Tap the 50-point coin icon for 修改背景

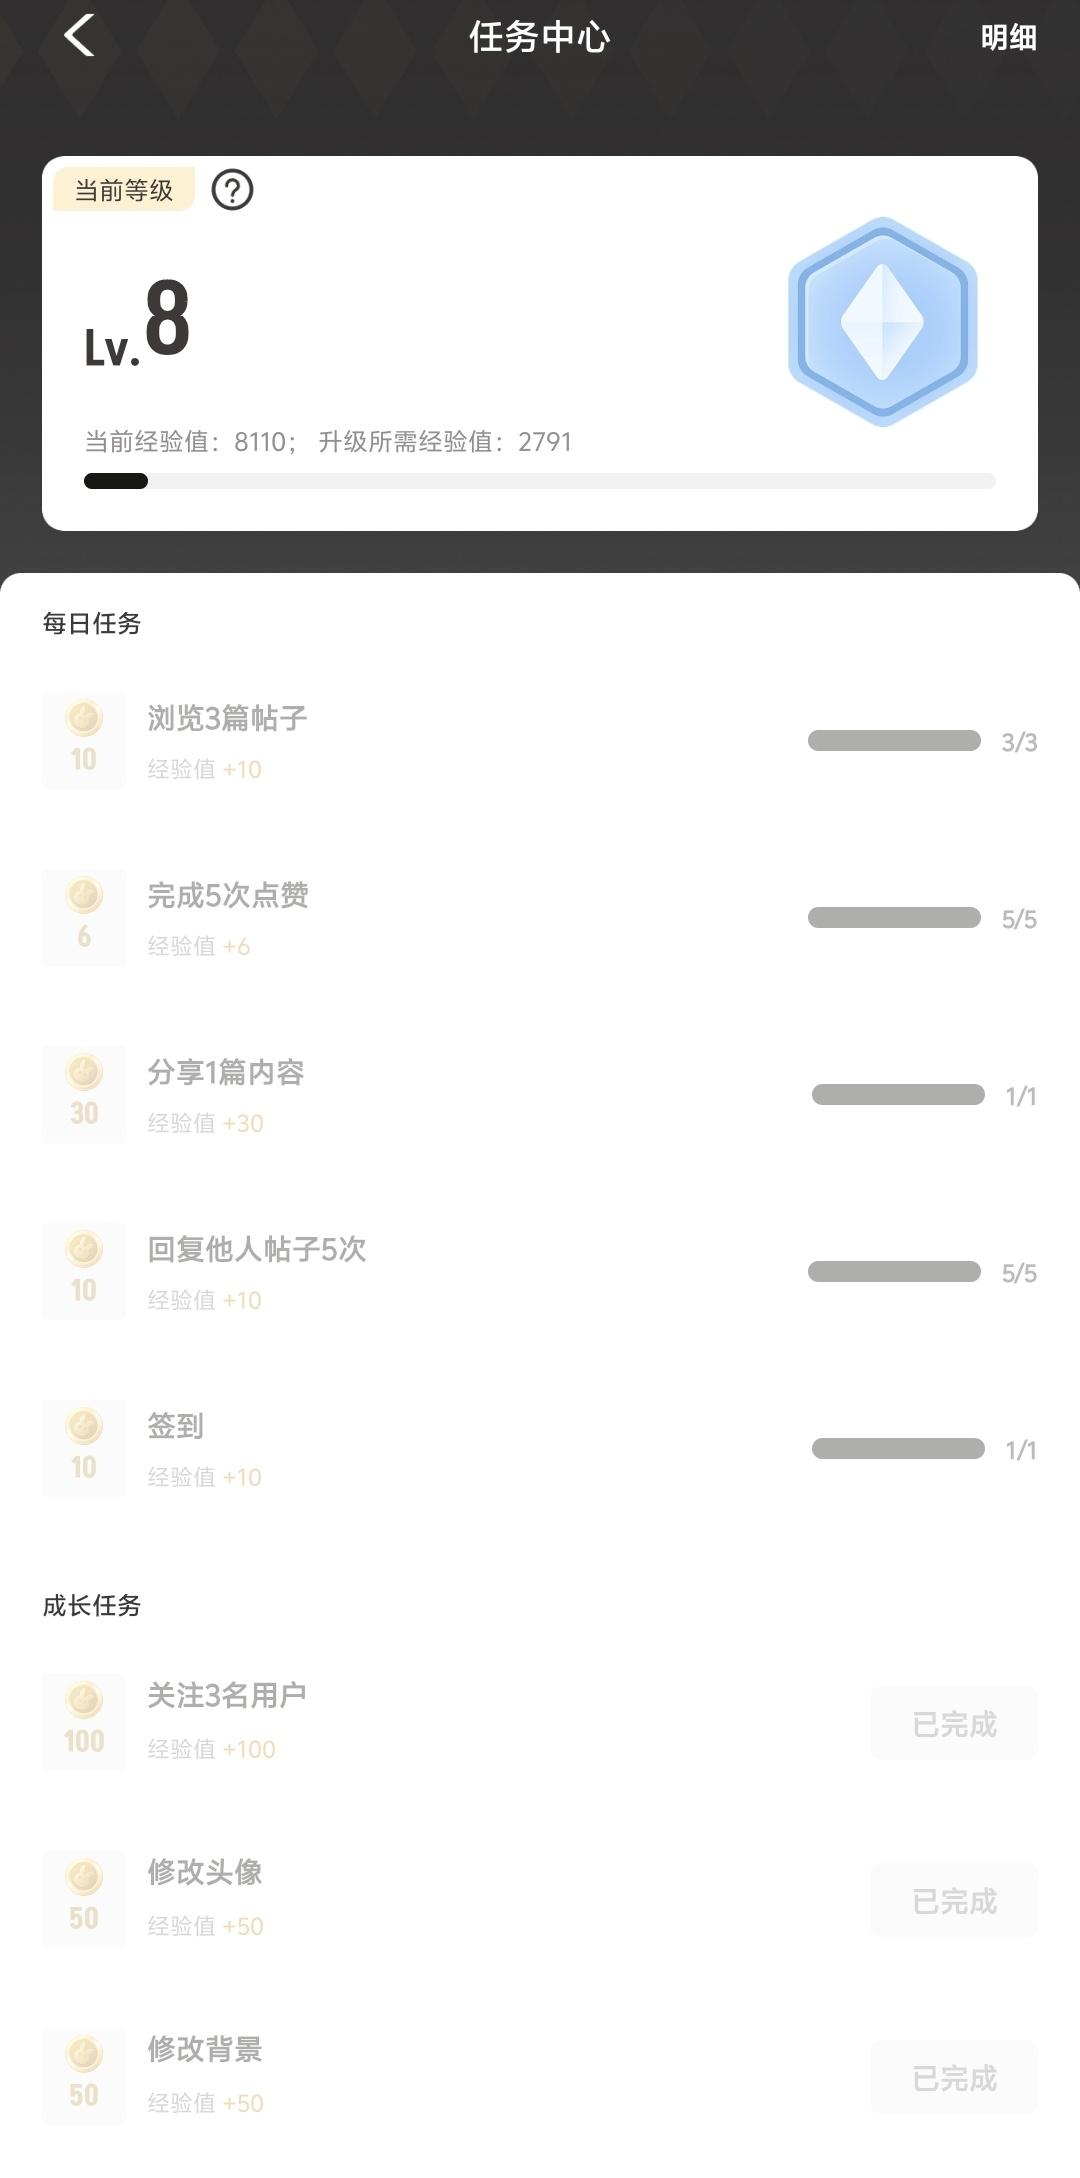point(84,2076)
